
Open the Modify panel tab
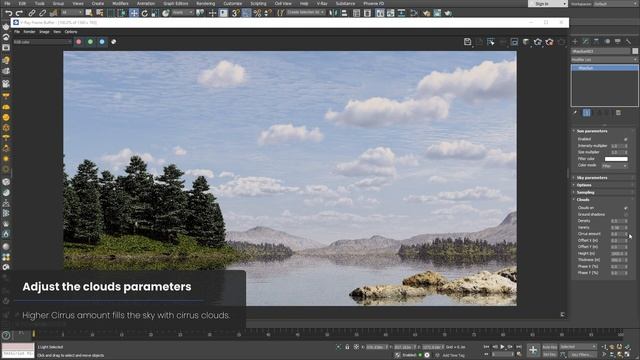586,42
